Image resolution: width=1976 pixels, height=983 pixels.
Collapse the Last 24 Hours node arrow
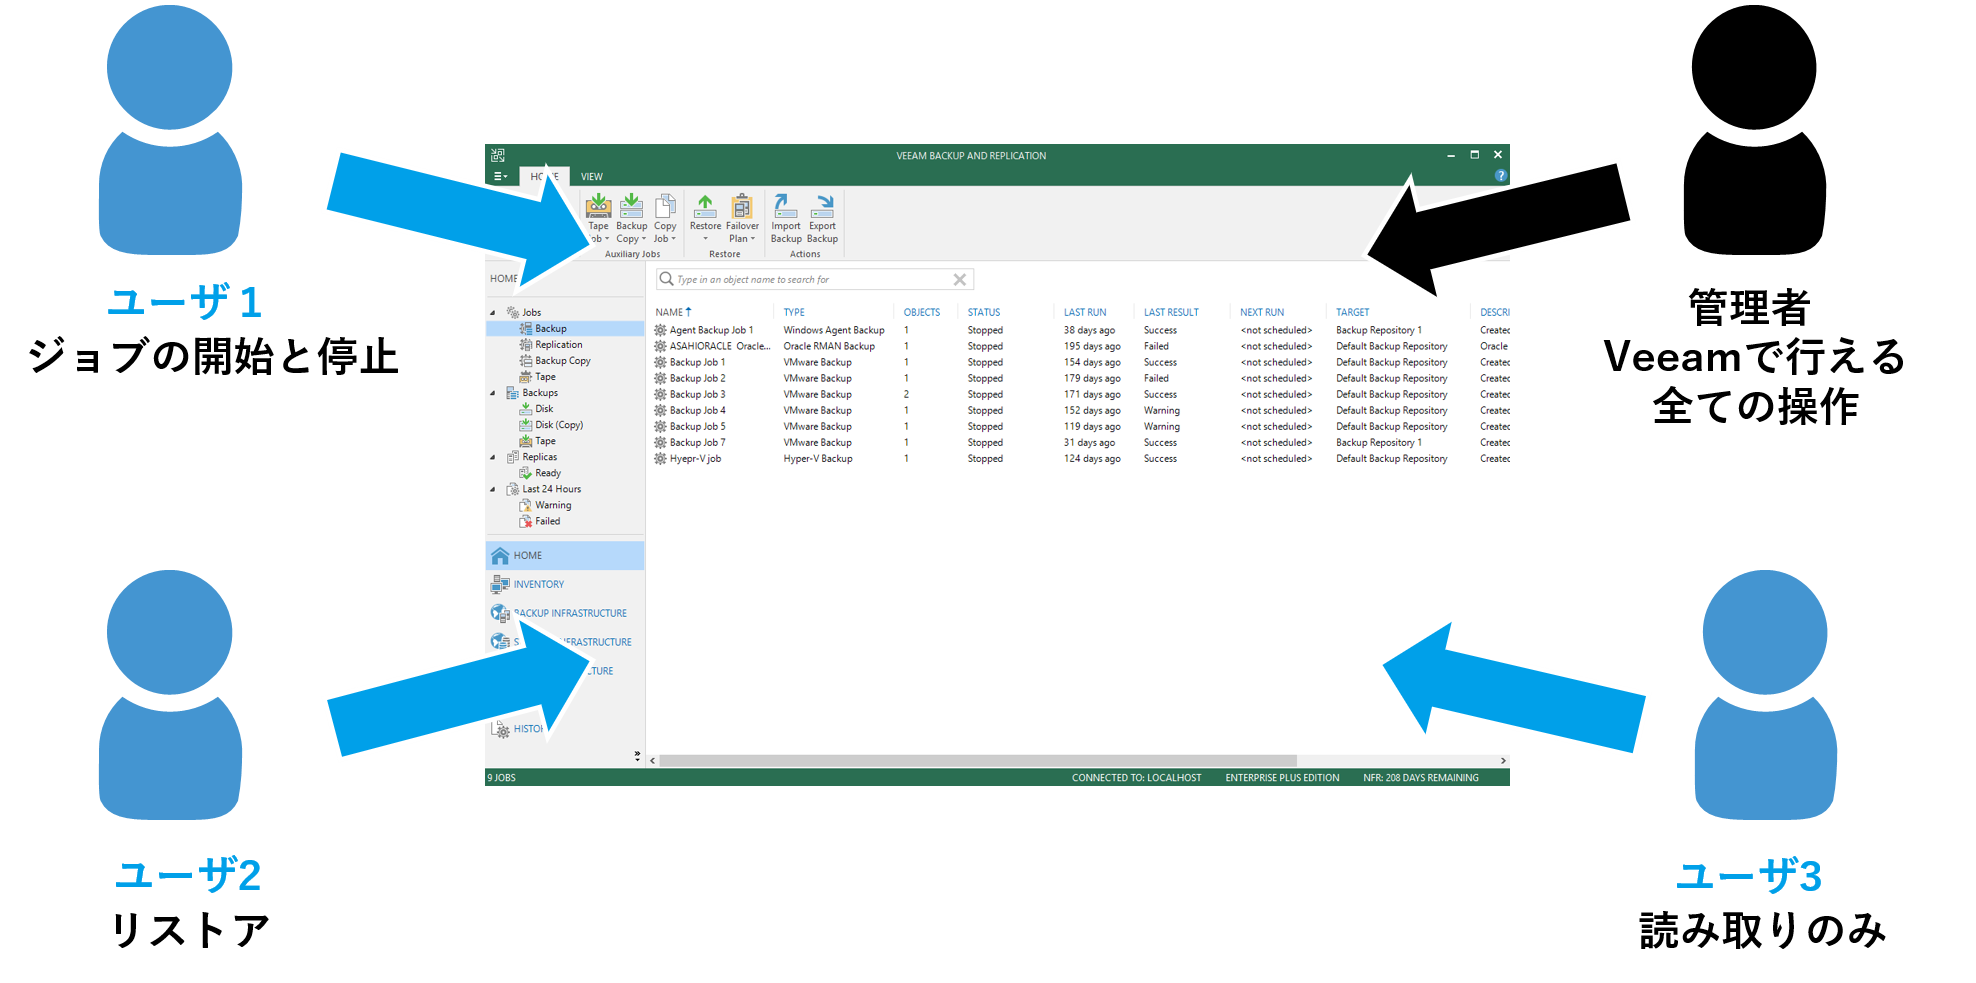[492, 489]
